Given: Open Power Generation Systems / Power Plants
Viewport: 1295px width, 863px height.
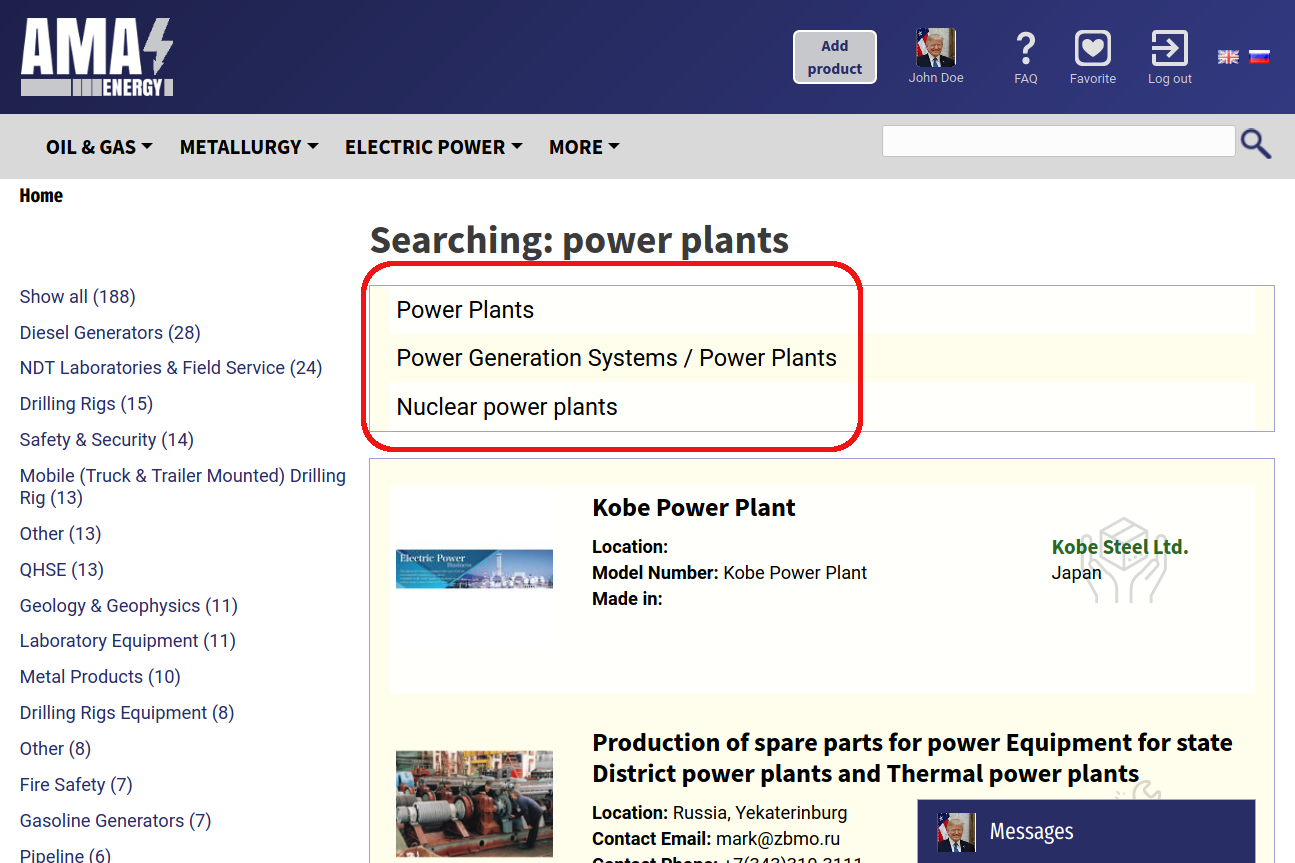Looking at the screenshot, I should click(616, 358).
